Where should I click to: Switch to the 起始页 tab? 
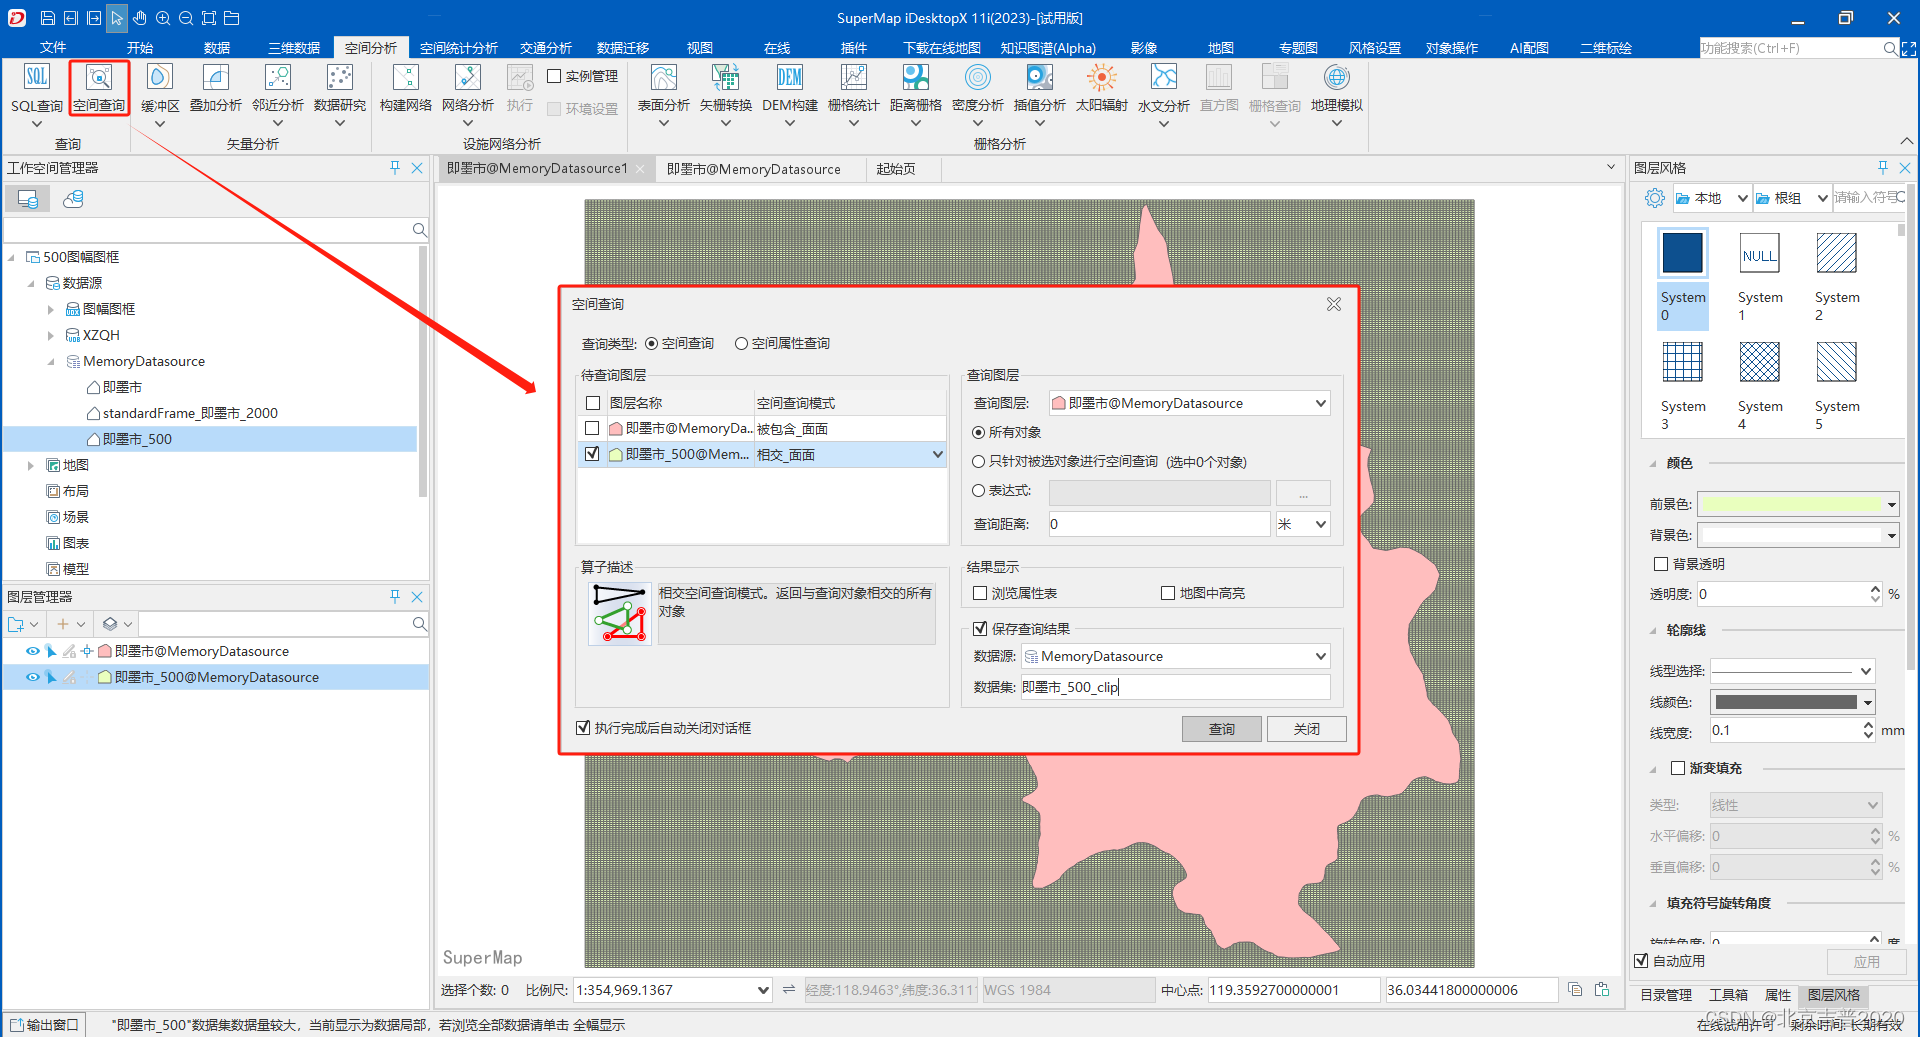[896, 169]
